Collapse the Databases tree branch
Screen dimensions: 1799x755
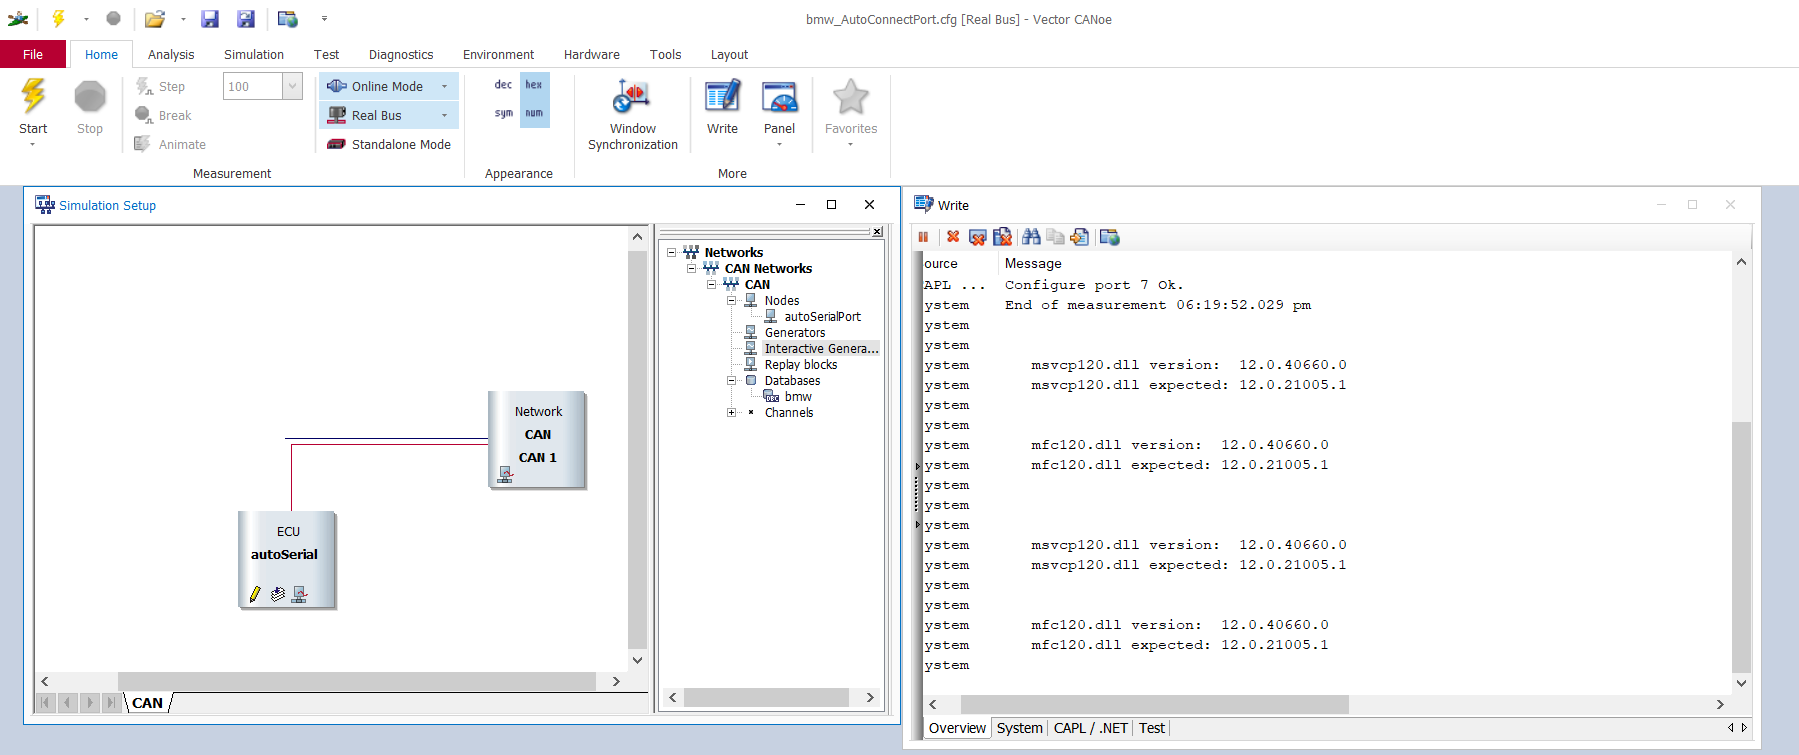(x=732, y=381)
